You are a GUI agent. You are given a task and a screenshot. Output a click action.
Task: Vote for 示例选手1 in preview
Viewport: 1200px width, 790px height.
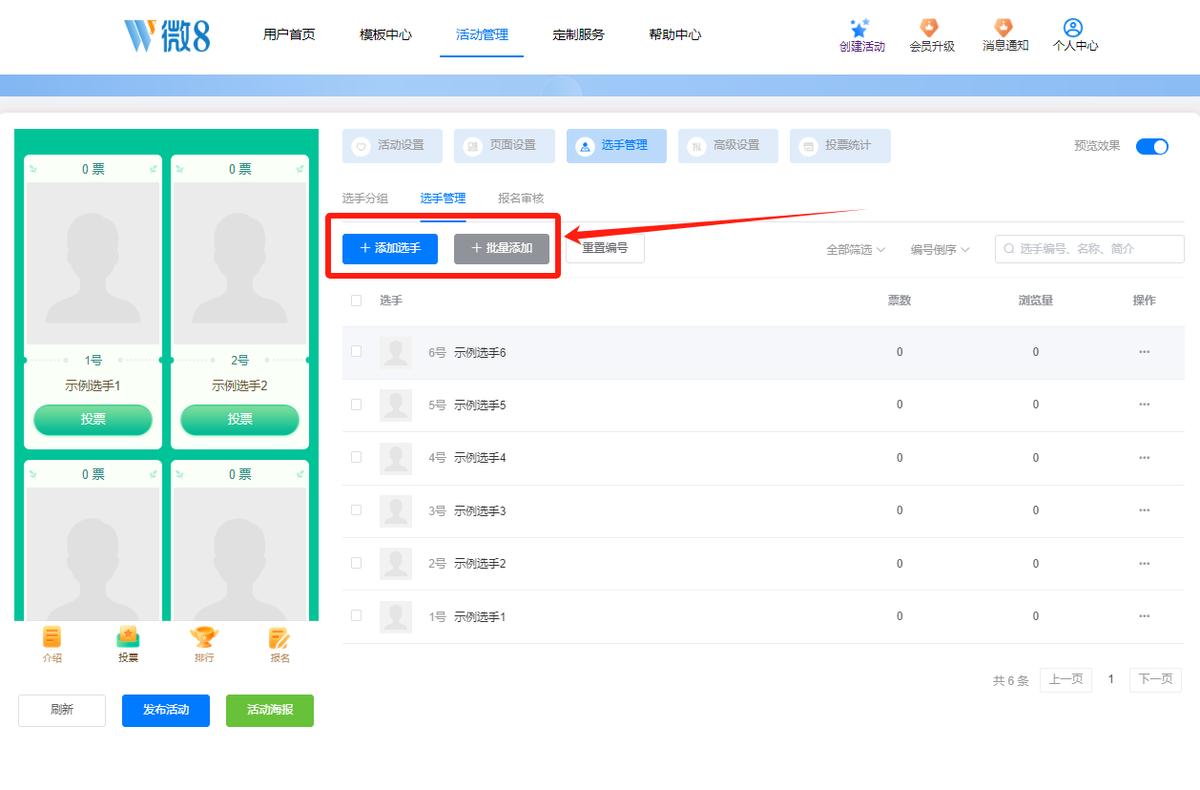point(93,419)
